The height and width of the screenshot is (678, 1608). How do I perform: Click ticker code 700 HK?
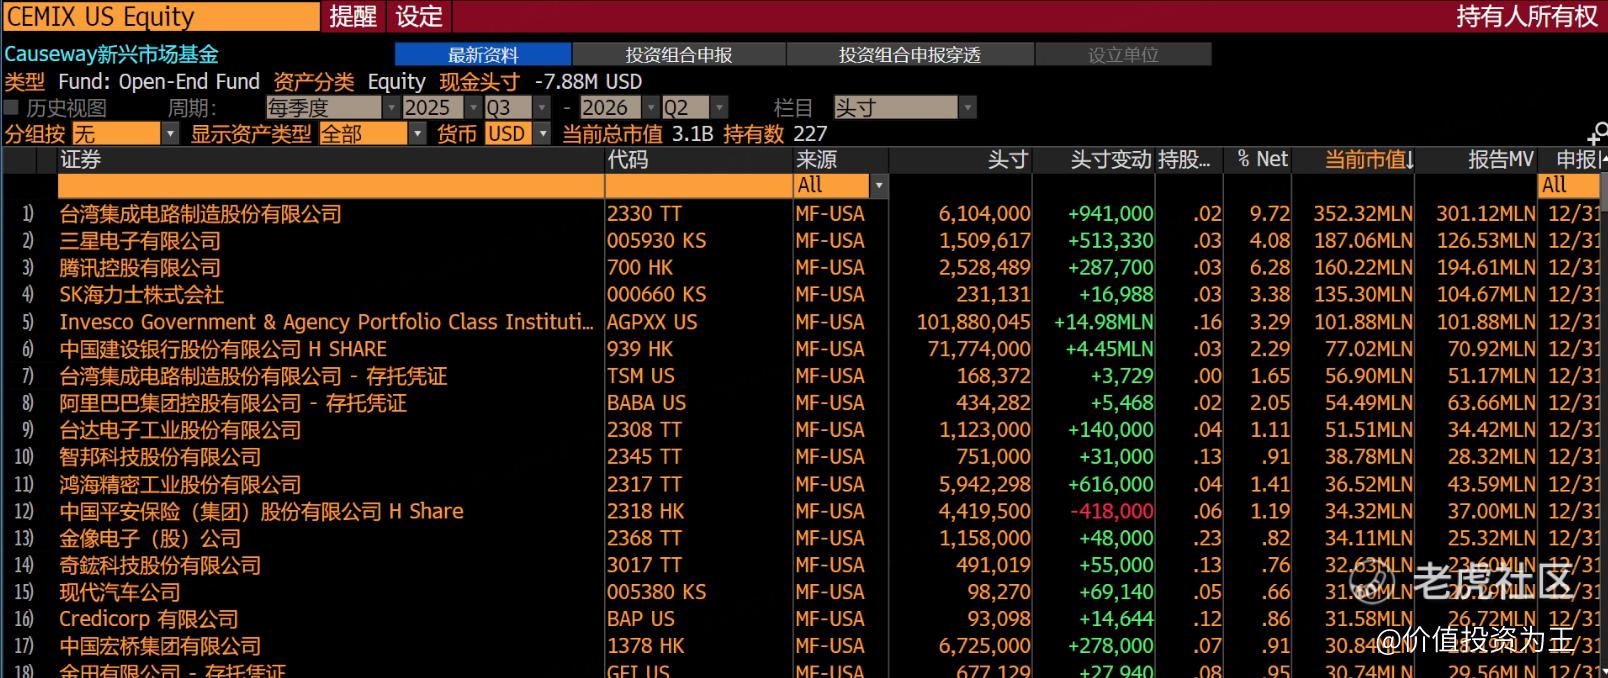pos(640,267)
